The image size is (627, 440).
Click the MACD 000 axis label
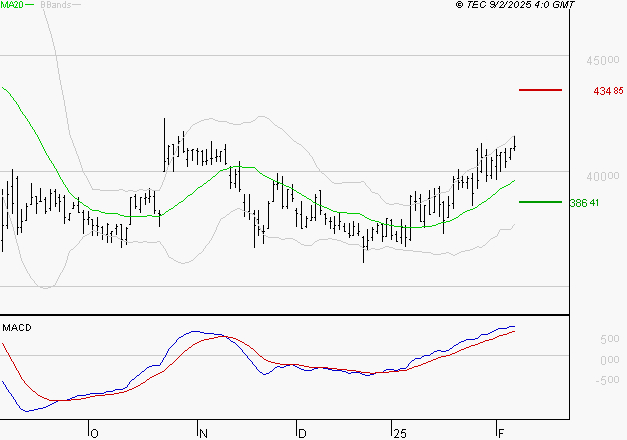tap(610, 360)
